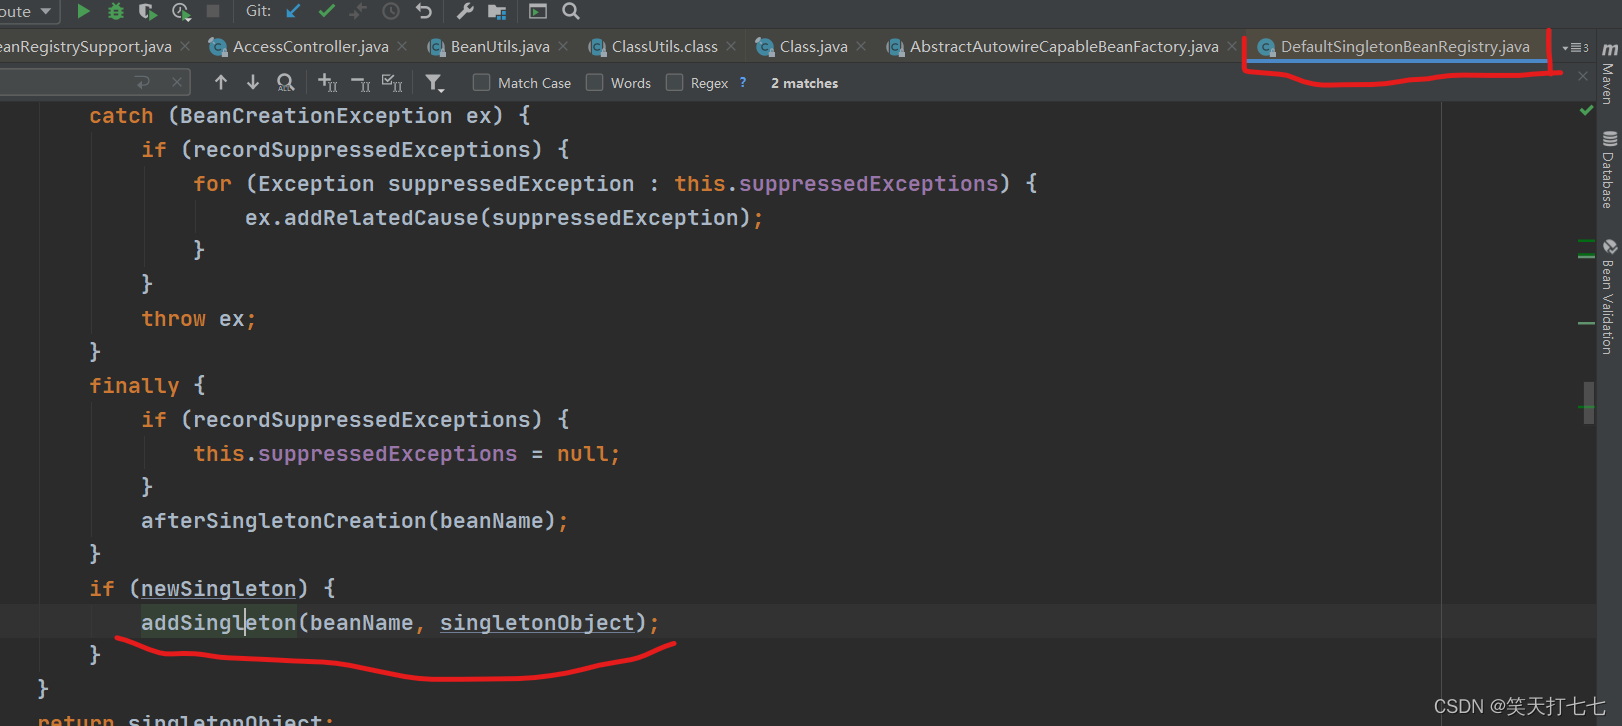Switch to AbstractAutowireCapableBeanFactory.java tab
The height and width of the screenshot is (726, 1622).
1053,46
